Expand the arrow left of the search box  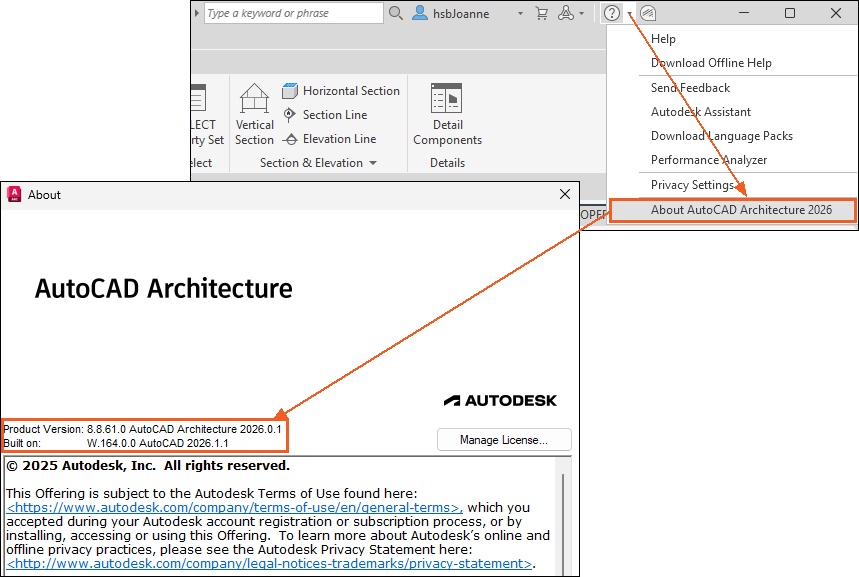click(197, 13)
